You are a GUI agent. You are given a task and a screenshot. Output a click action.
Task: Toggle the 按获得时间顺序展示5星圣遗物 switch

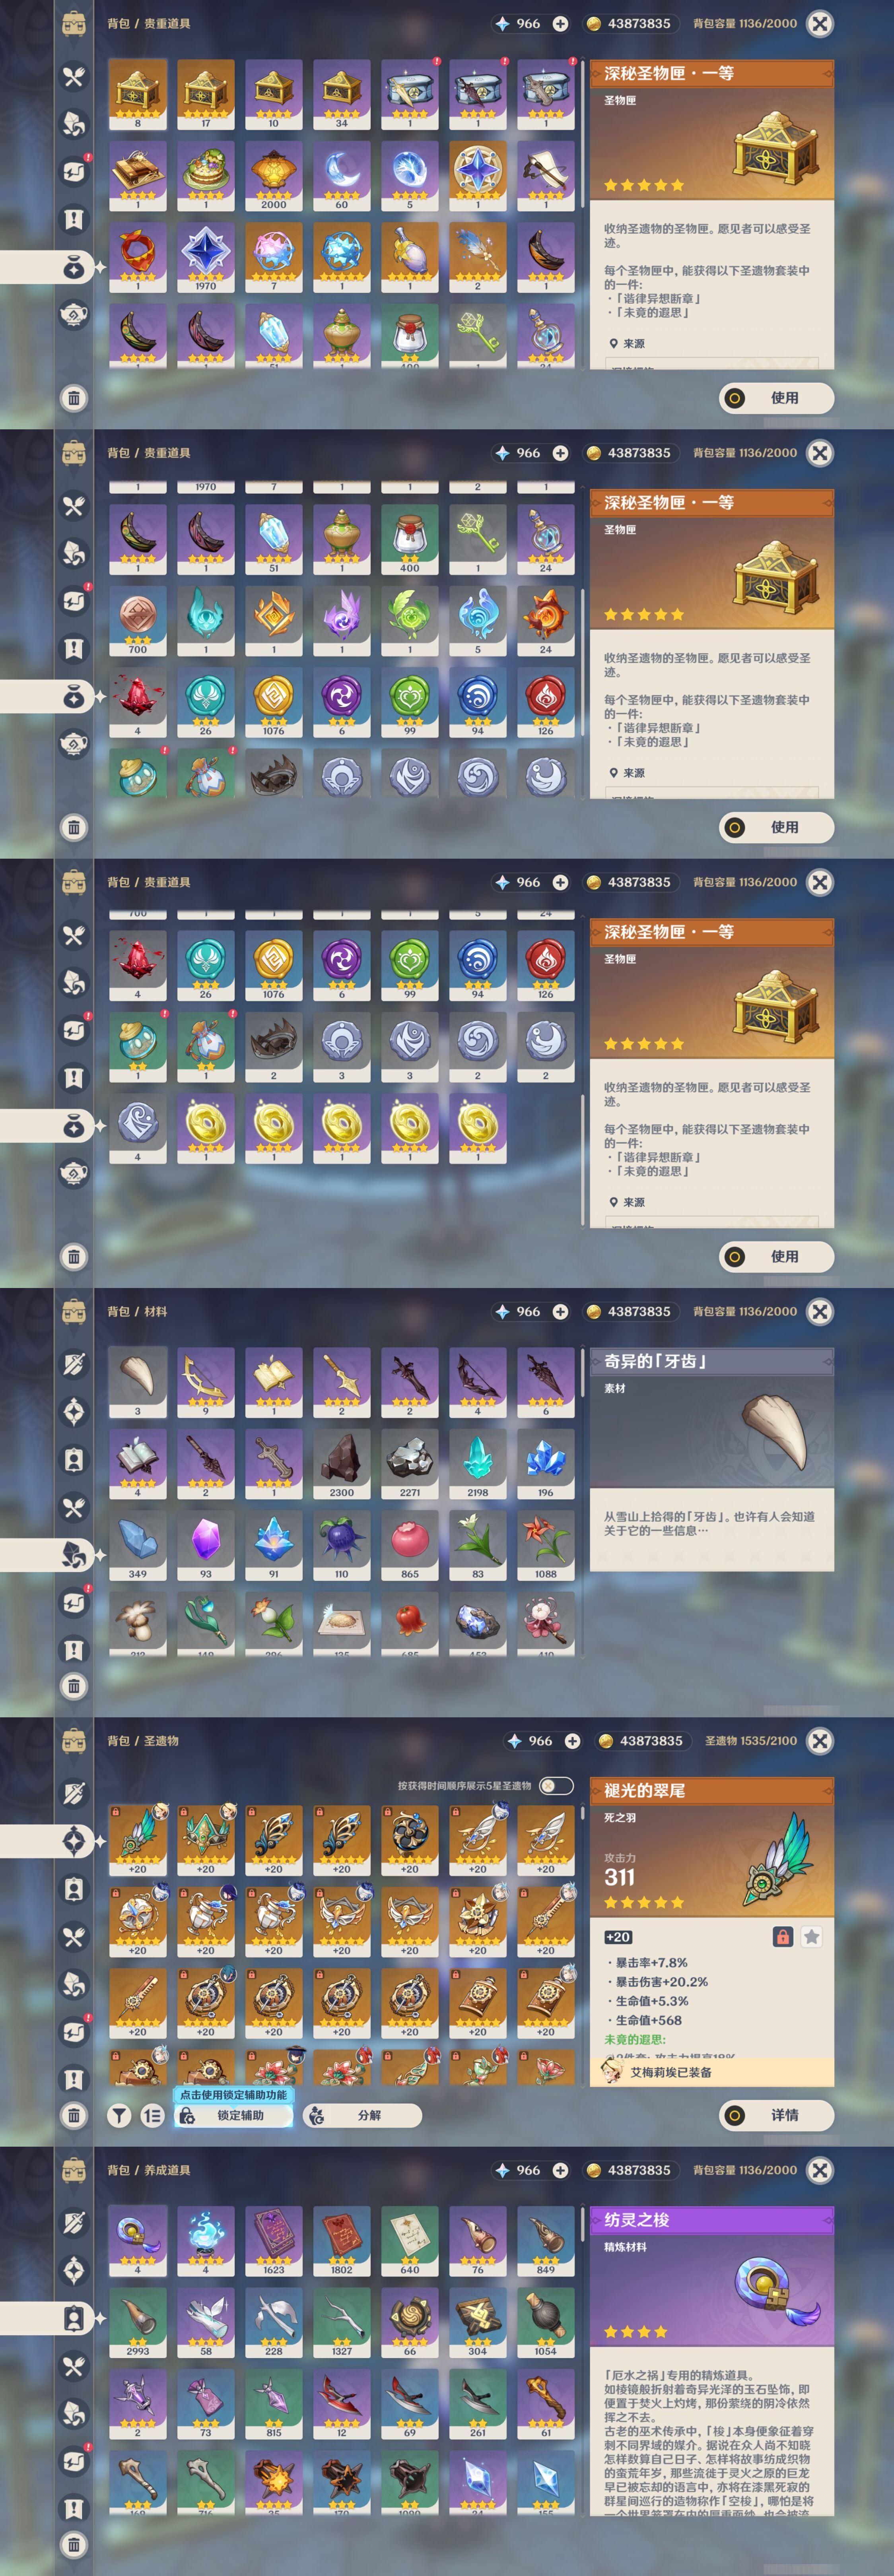(556, 1785)
